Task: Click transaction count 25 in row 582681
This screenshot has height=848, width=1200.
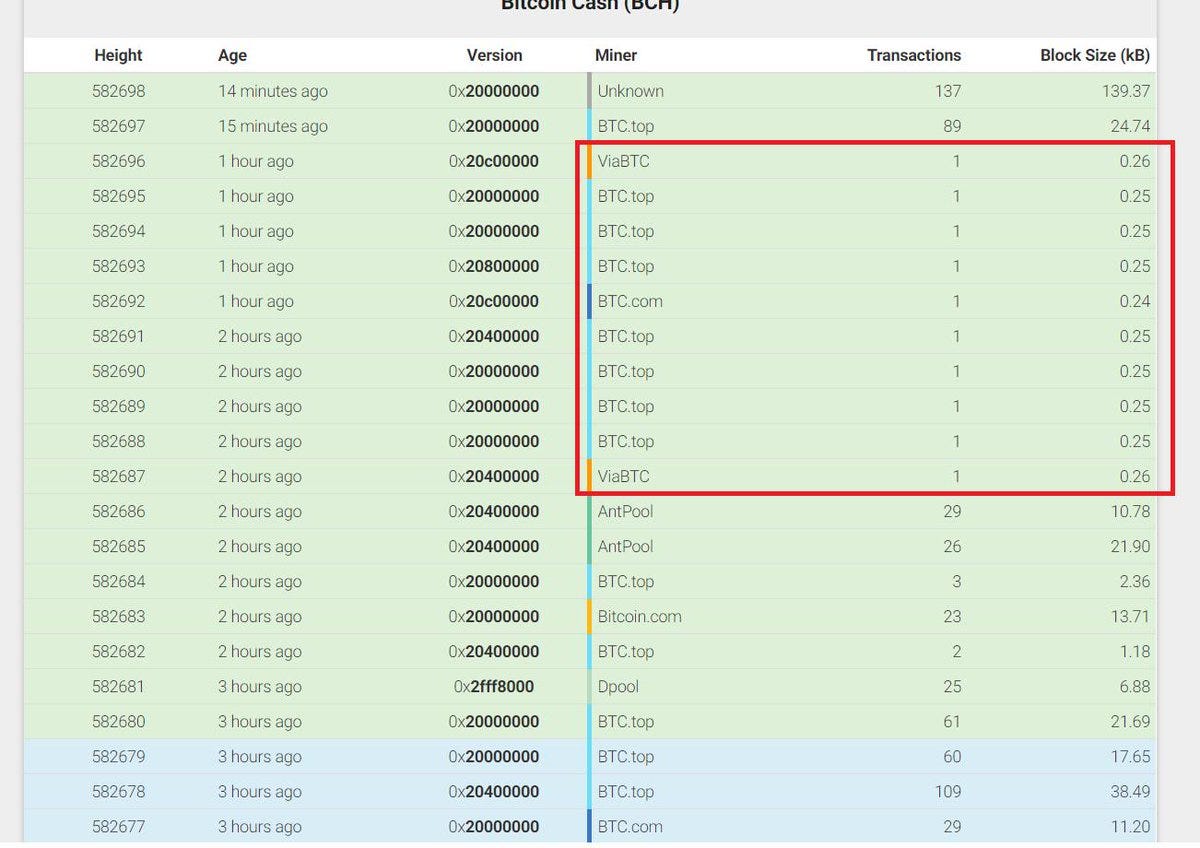Action: click(952, 686)
